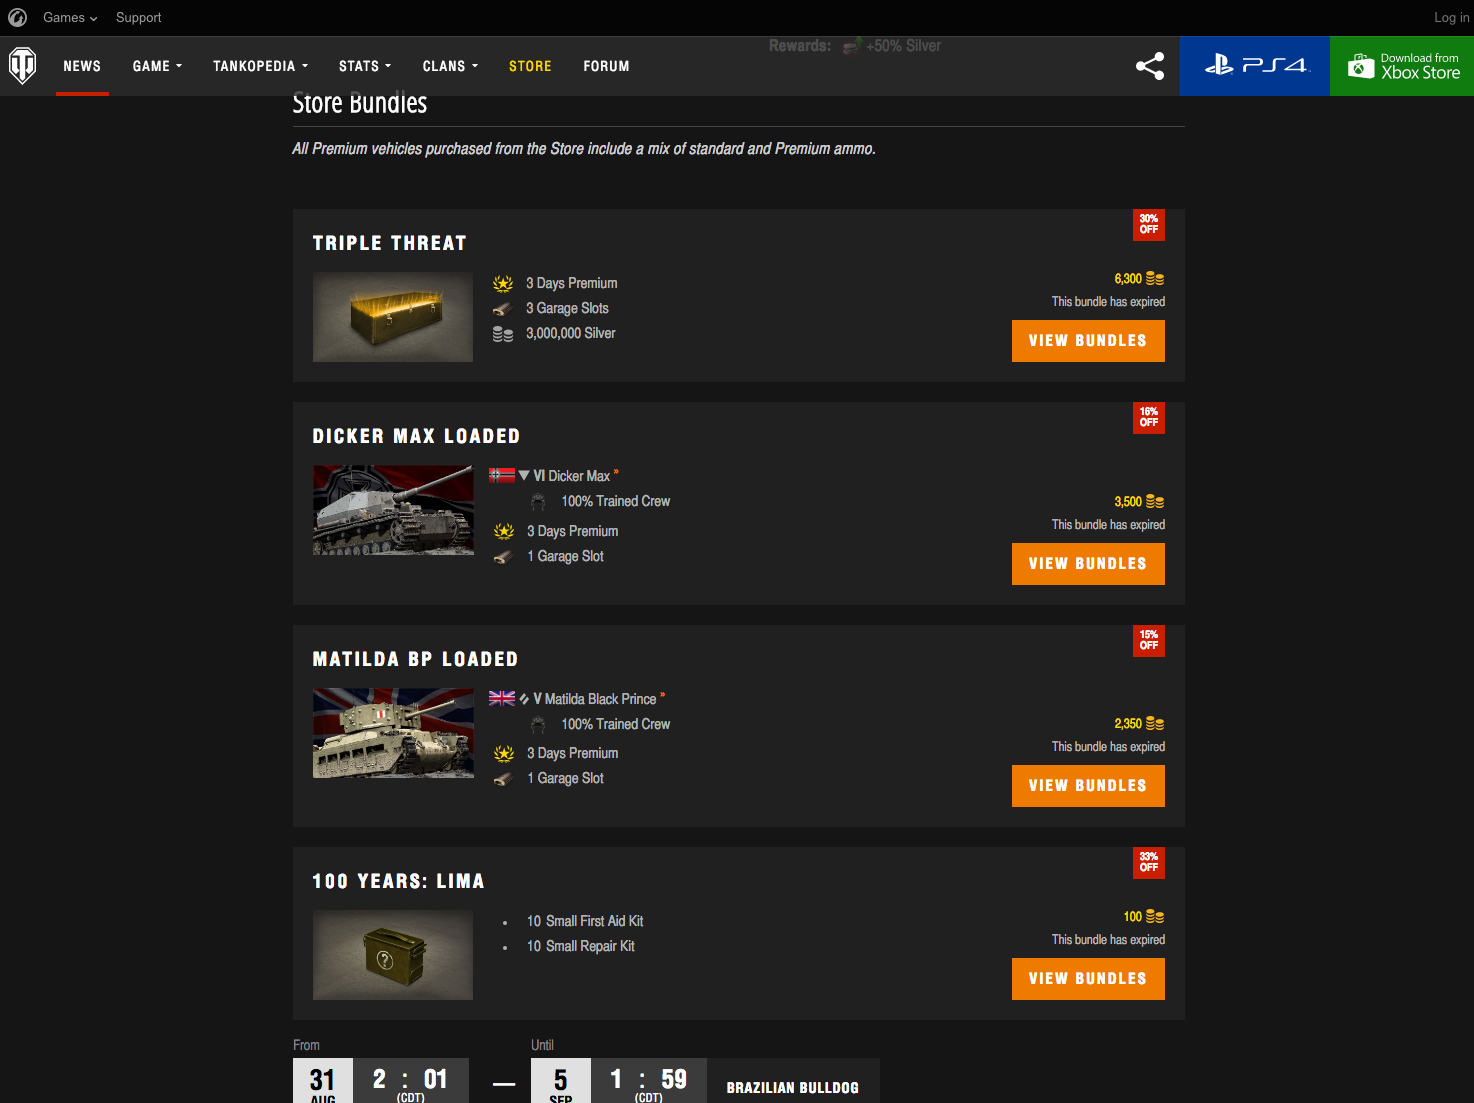Click the 30% OFF badge on Triple Threat
The width and height of the screenshot is (1474, 1103).
click(x=1149, y=225)
